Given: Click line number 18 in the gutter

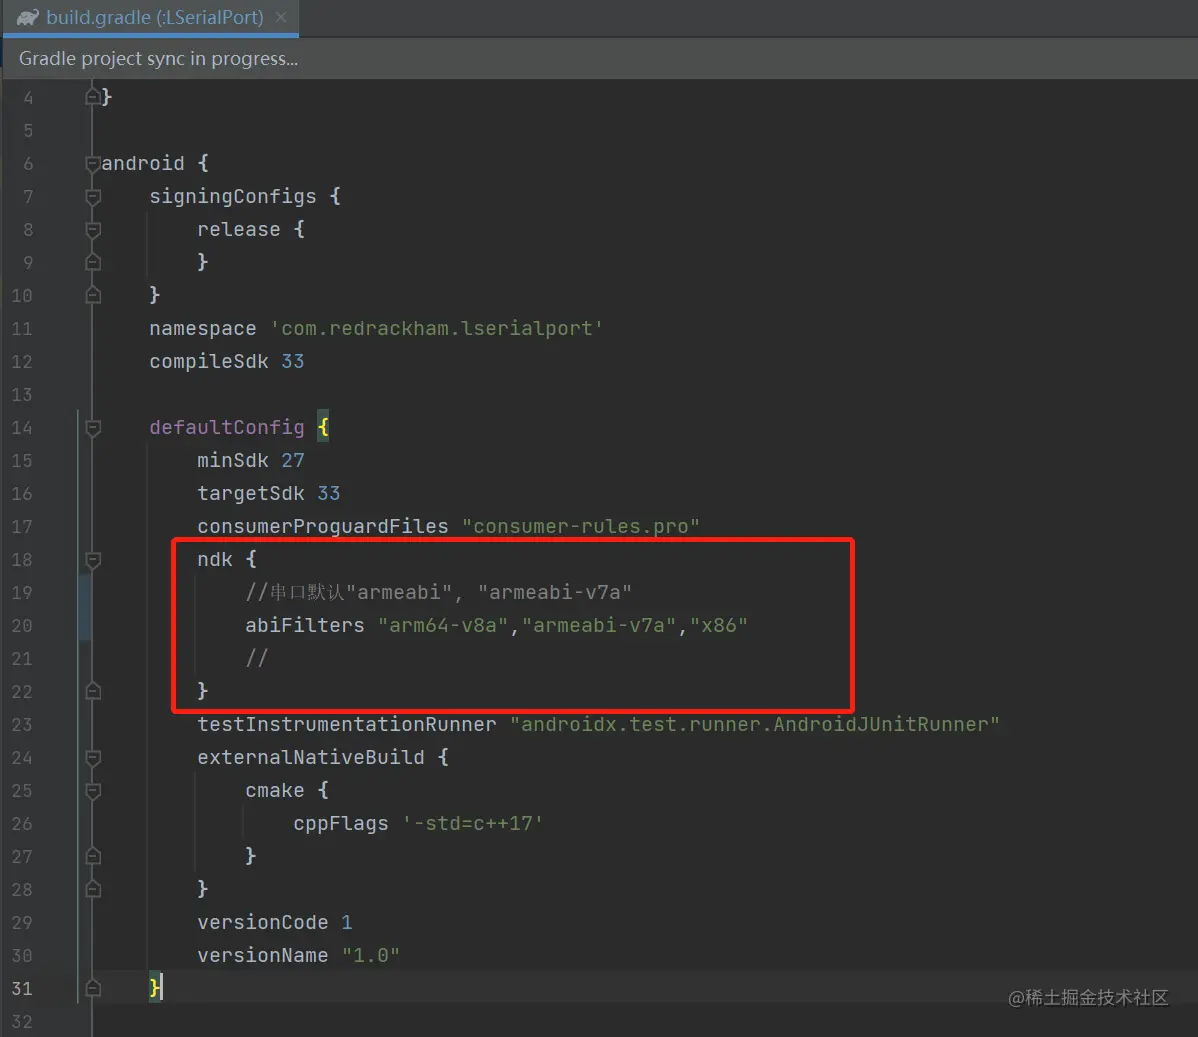Looking at the screenshot, I should point(21,559).
